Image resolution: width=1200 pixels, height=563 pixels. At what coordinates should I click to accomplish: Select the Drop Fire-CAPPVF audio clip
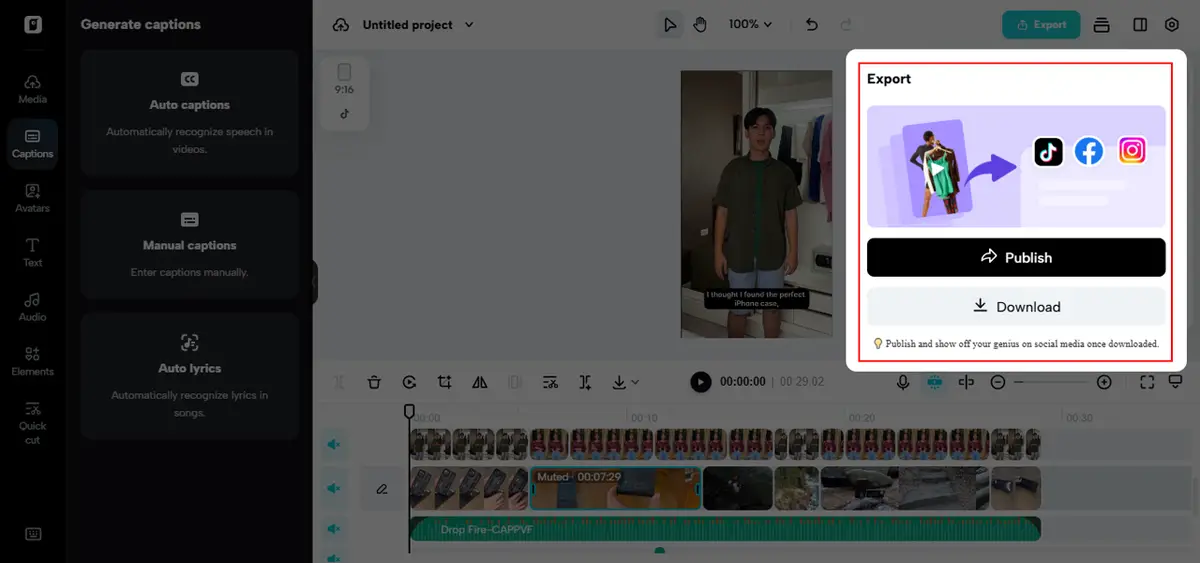[725, 529]
